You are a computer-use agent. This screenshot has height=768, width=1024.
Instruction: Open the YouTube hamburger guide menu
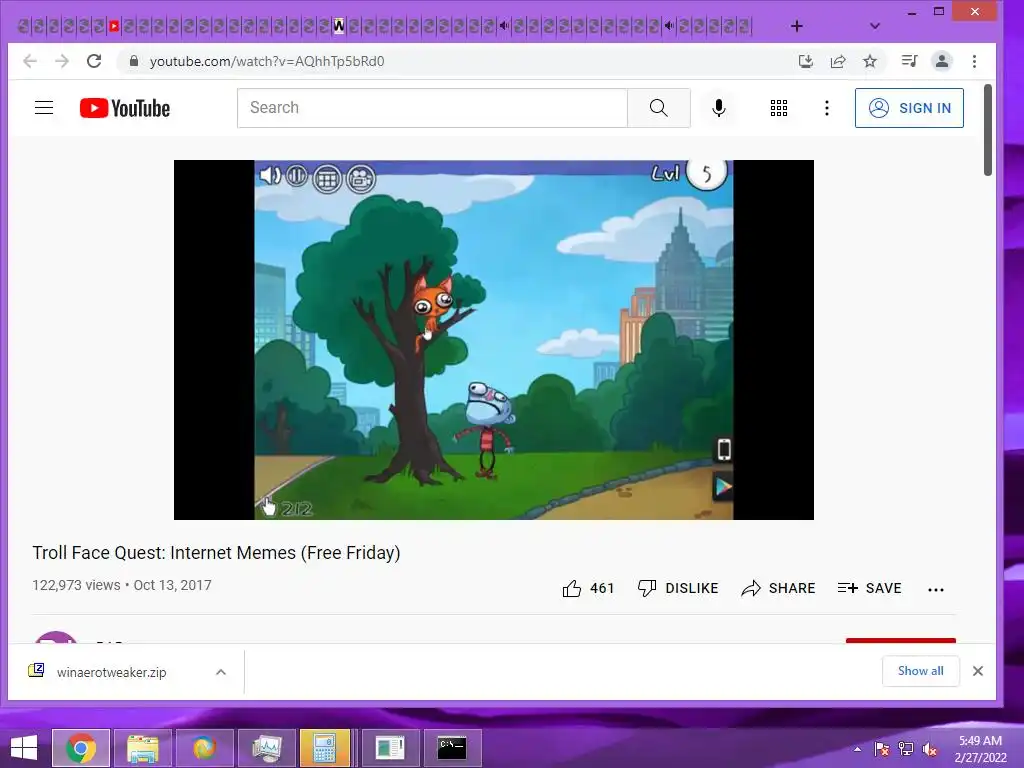click(44, 108)
